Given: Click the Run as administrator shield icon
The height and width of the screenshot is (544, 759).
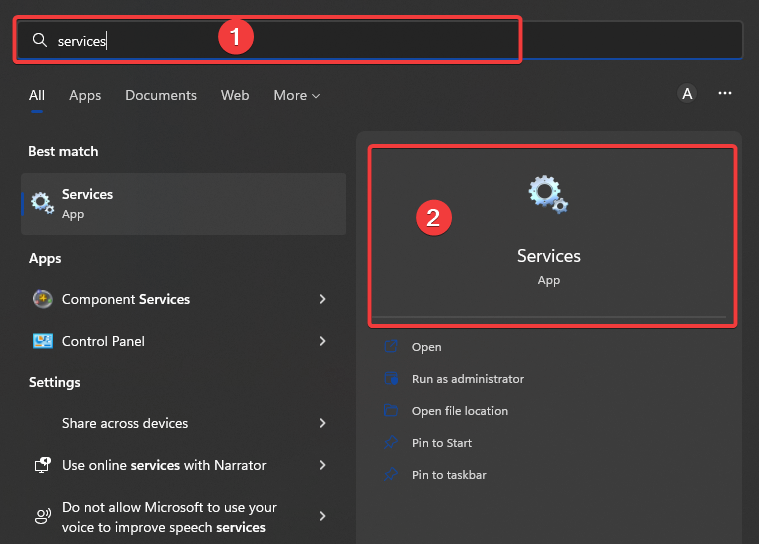Looking at the screenshot, I should (391, 378).
